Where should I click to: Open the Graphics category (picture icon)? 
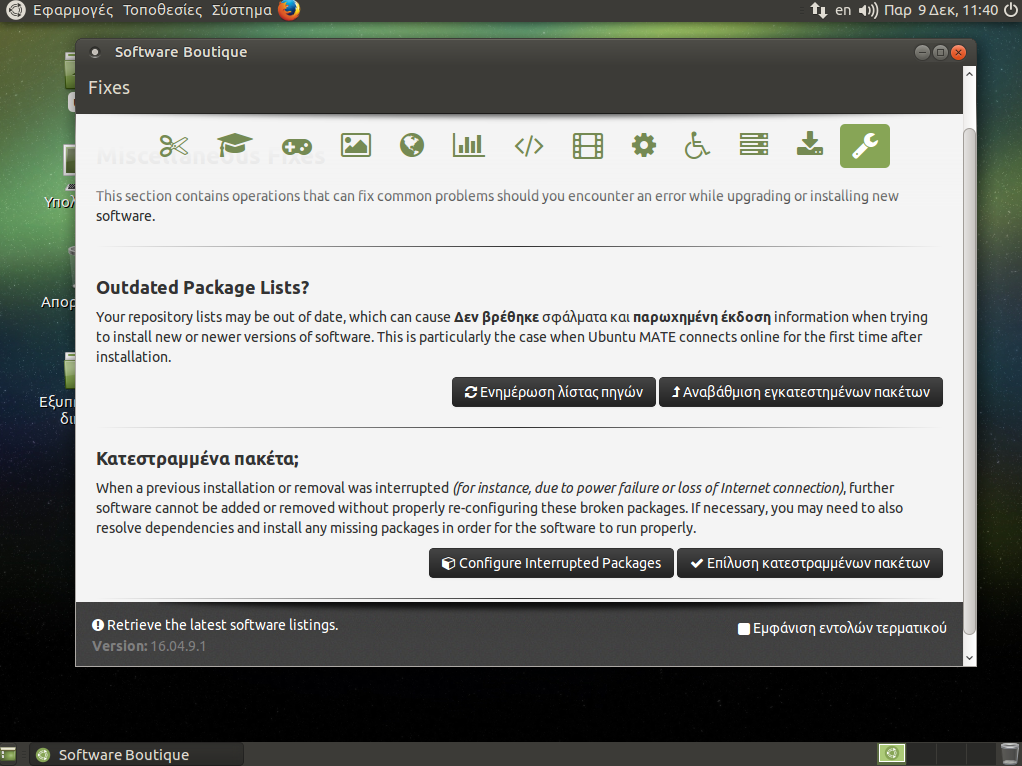coord(356,146)
